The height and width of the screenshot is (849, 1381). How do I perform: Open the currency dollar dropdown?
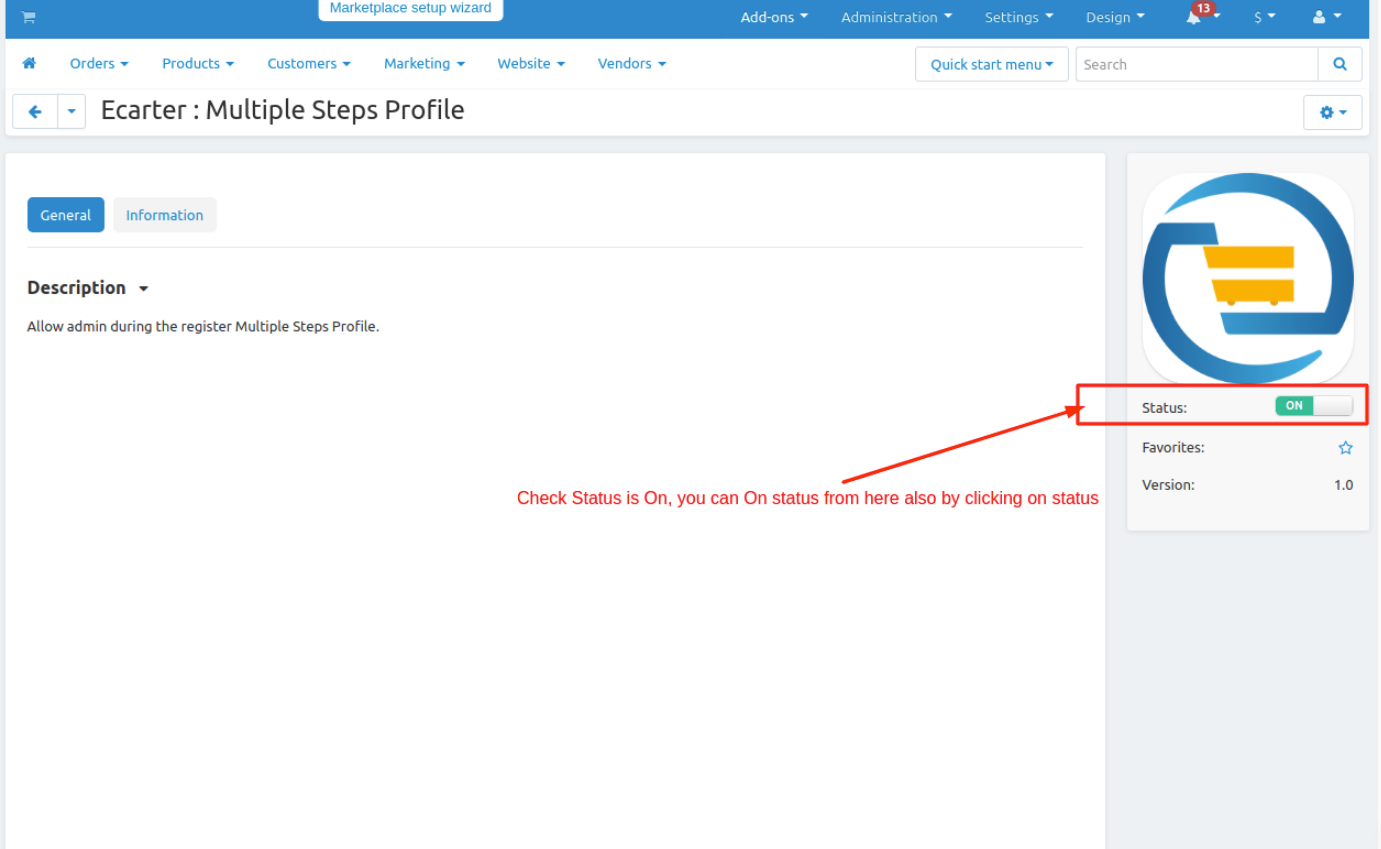(1264, 17)
